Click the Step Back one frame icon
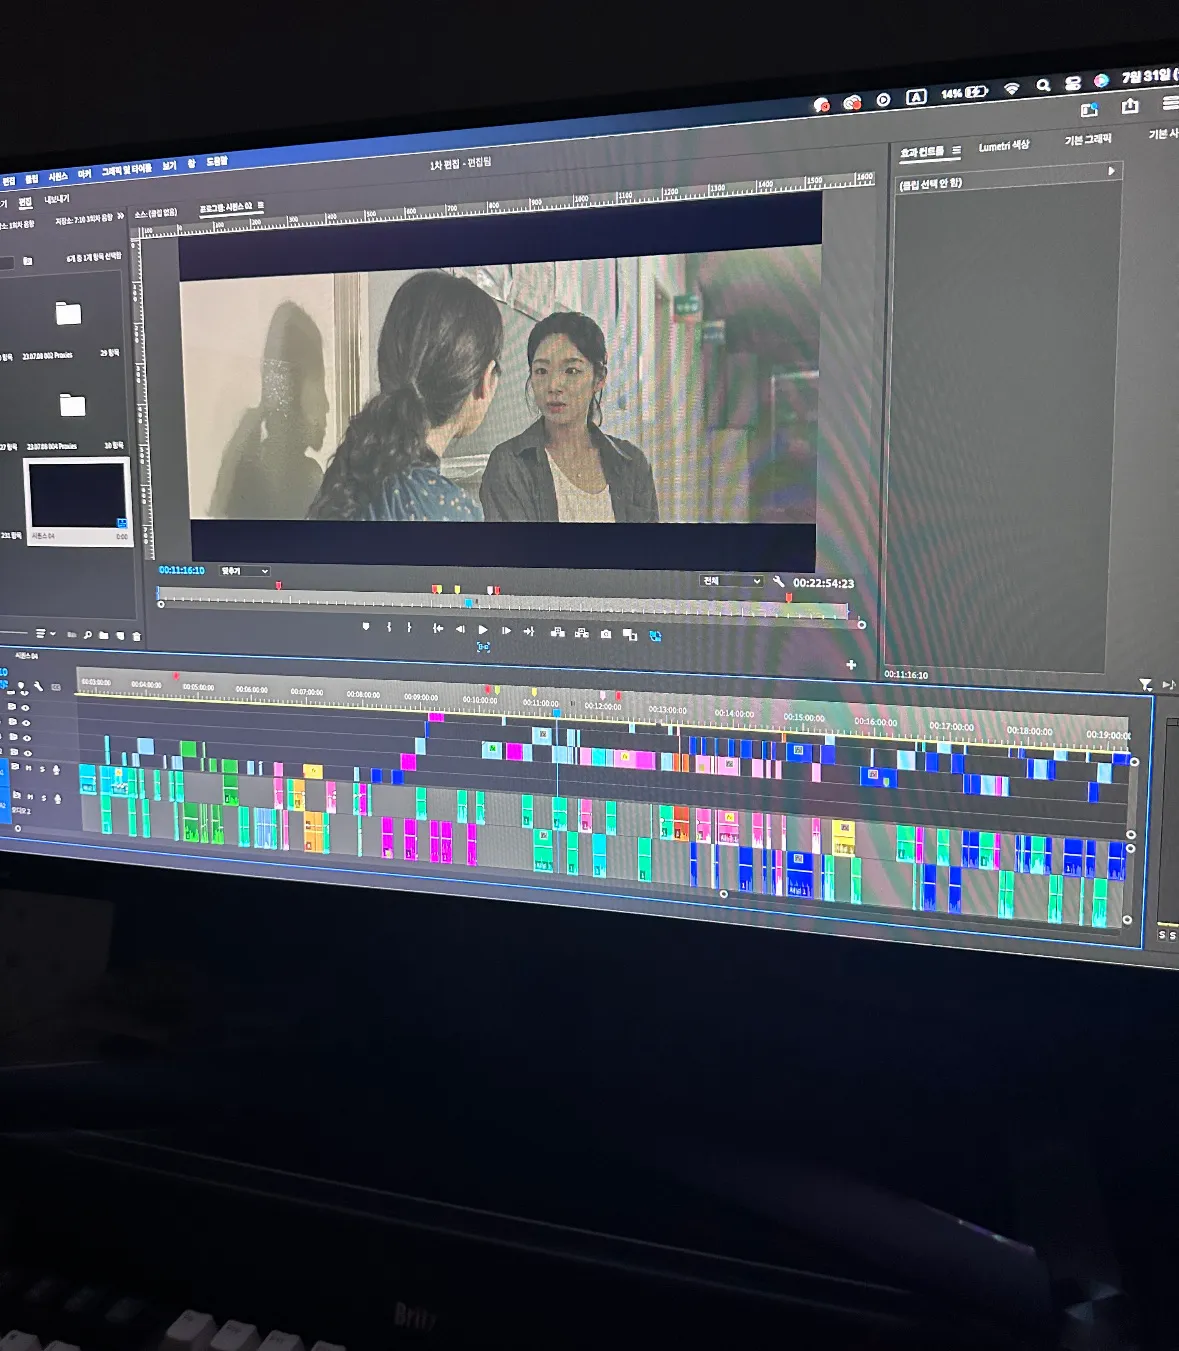 point(460,629)
